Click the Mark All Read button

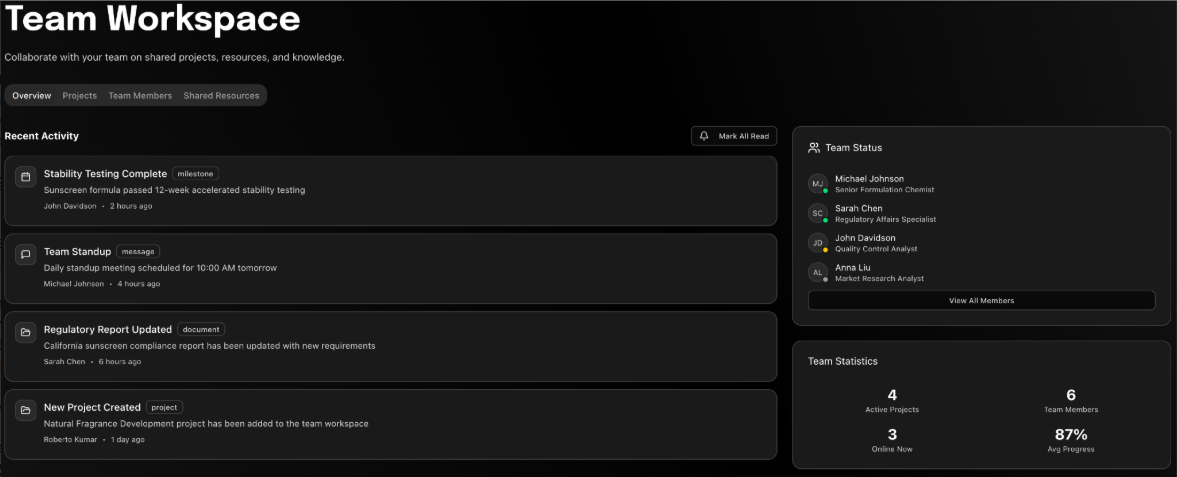(734, 136)
